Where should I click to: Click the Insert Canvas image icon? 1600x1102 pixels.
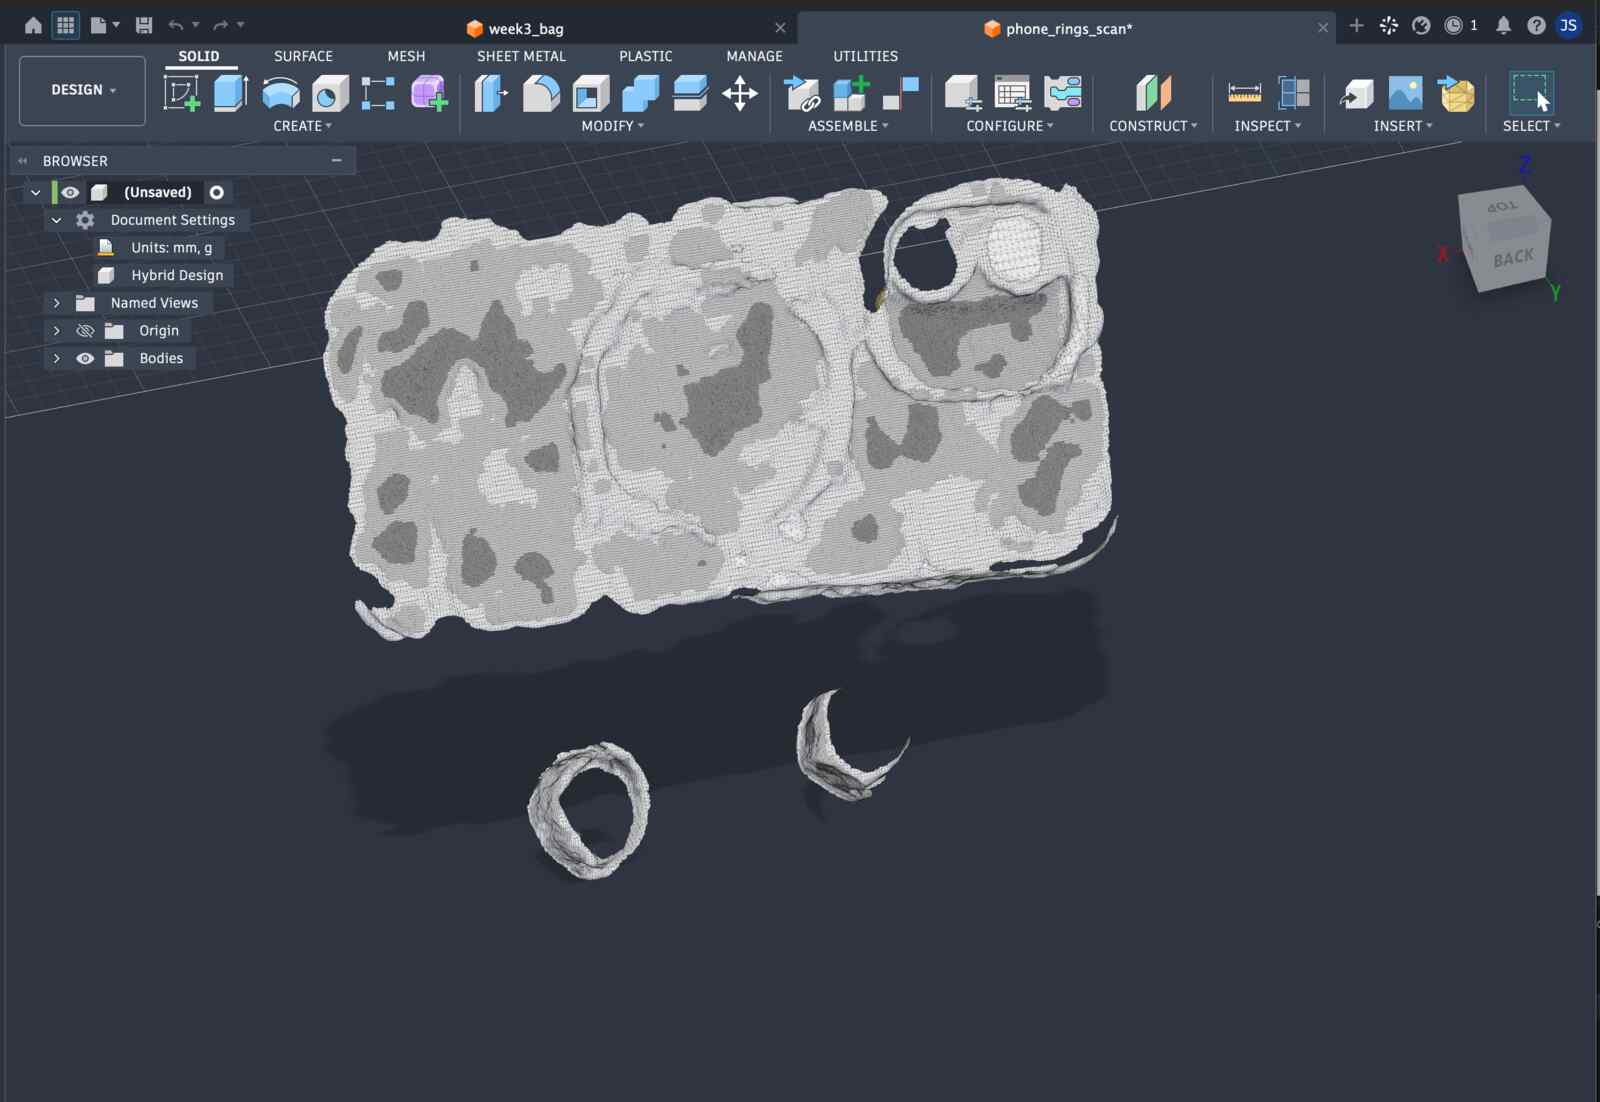tap(1406, 93)
